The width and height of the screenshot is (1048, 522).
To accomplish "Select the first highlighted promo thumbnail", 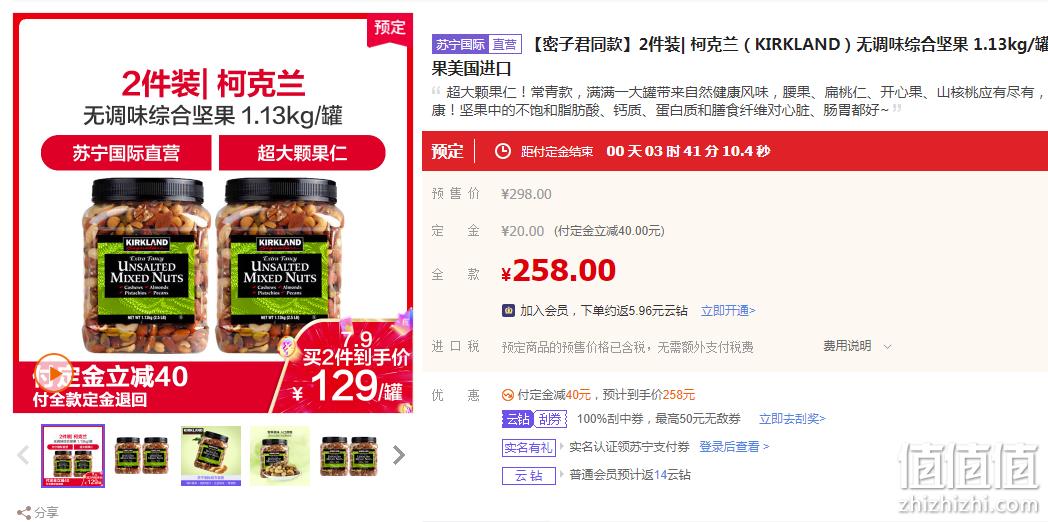I will point(73,456).
